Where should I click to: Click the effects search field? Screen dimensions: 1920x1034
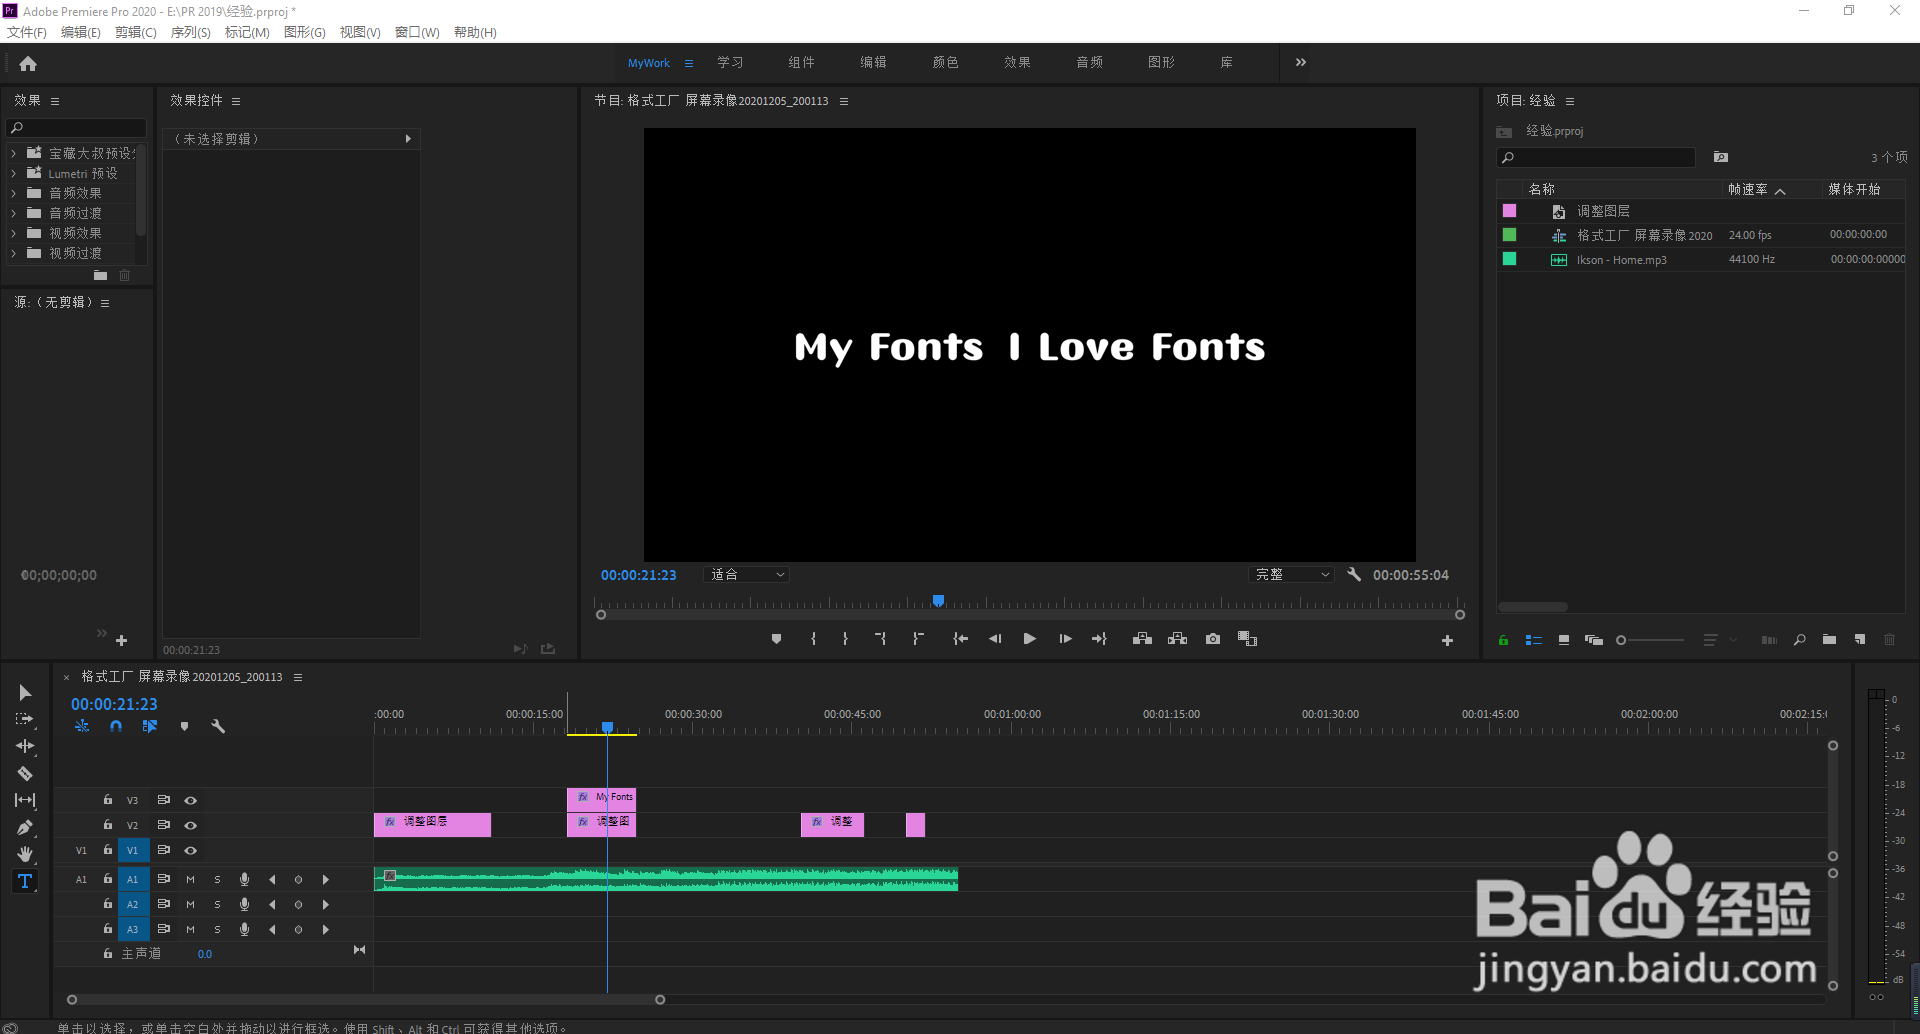(78, 128)
